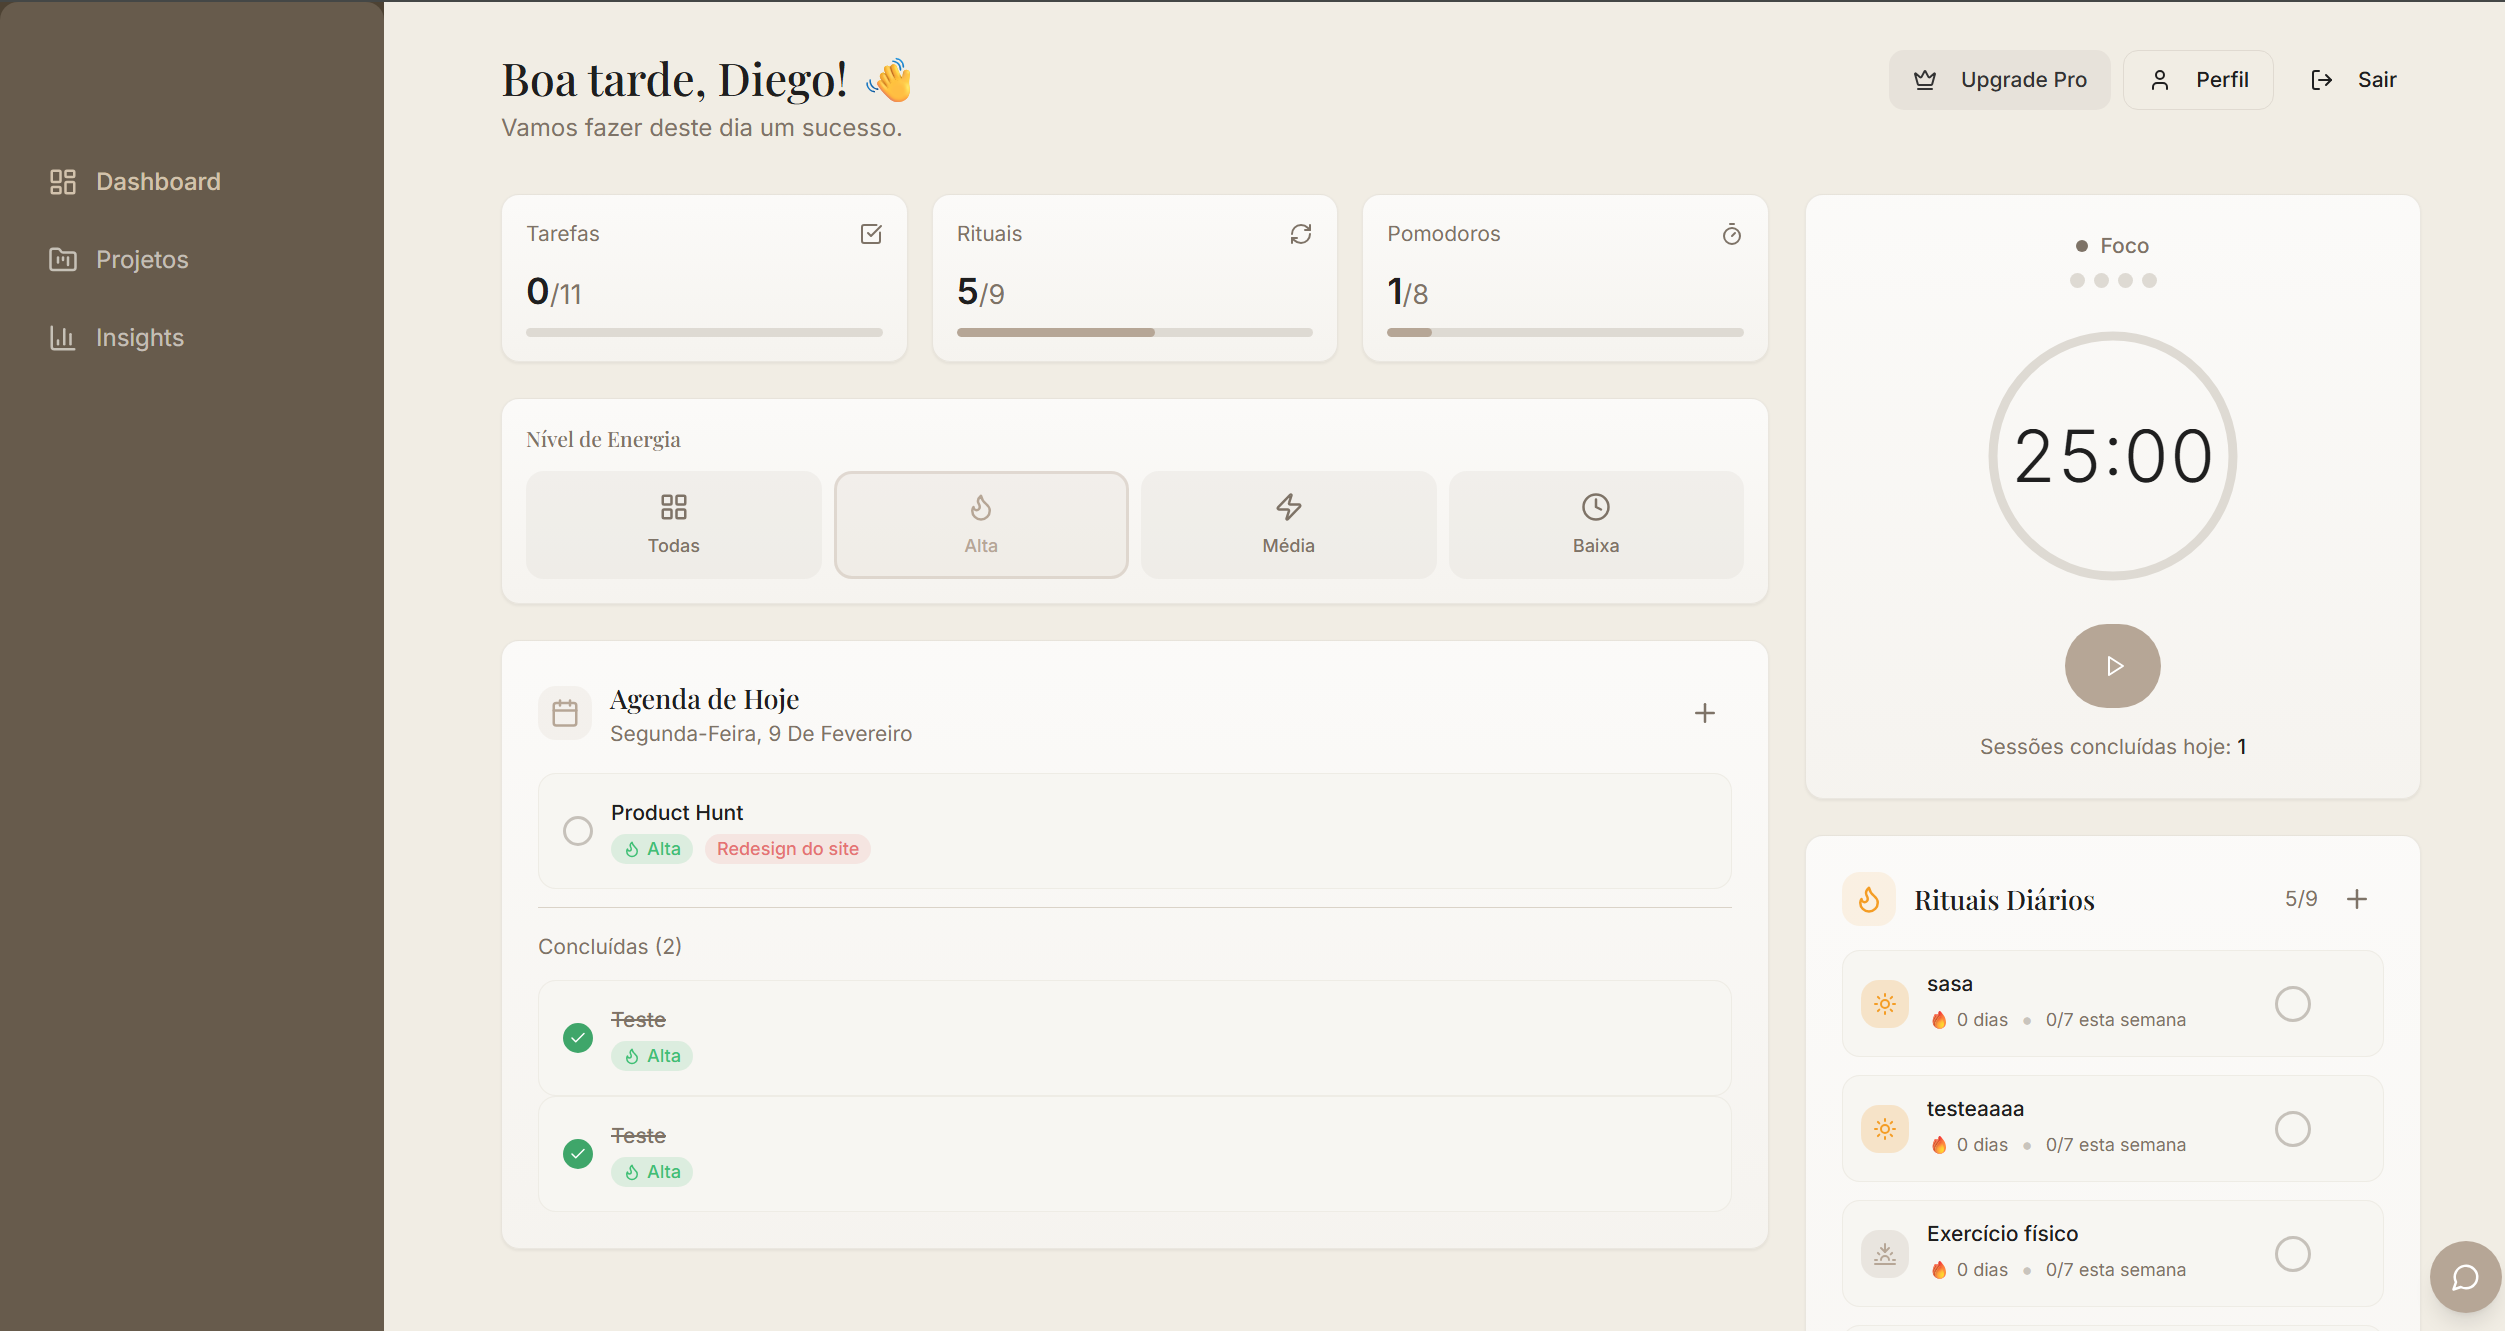Image resolution: width=2505 pixels, height=1331 pixels.
Task: Select the Média energy level filter
Action: point(1288,524)
